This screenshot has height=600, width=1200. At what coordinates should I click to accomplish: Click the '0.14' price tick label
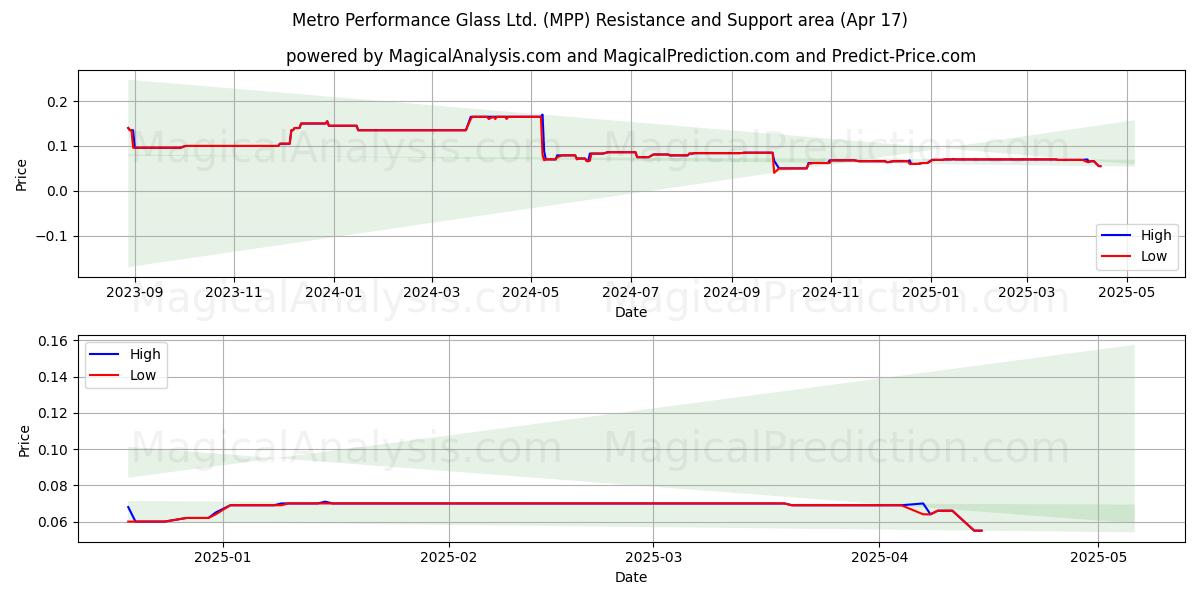pyautogui.click(x=53, y=377)
